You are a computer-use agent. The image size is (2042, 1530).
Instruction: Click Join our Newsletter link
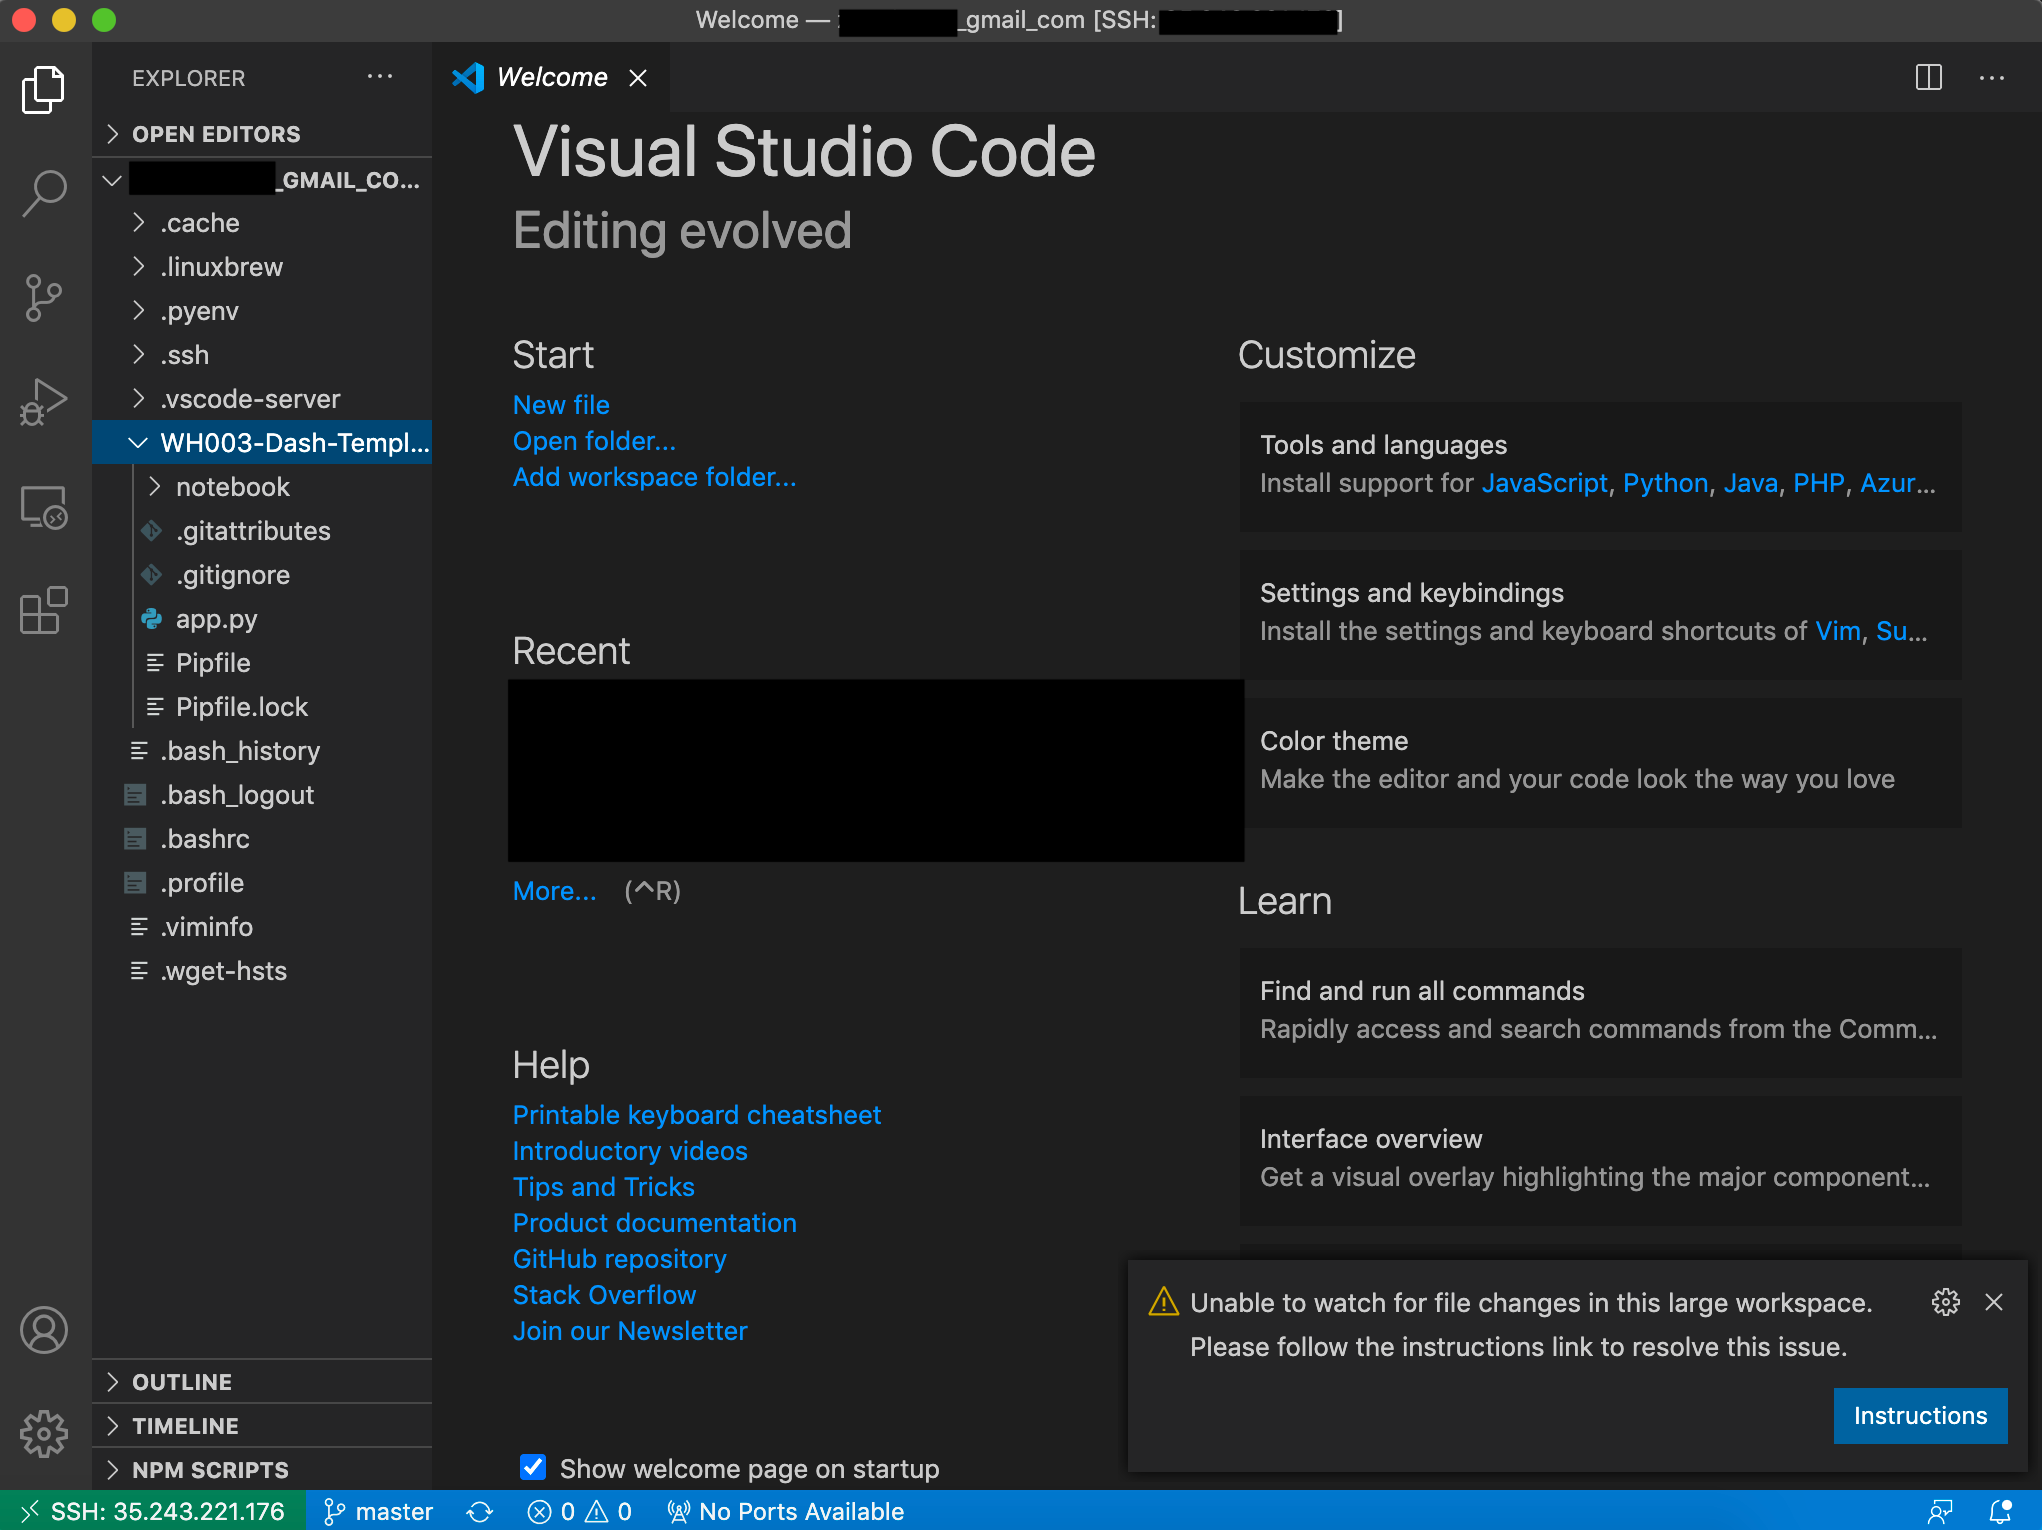pyautogui.click(x=630, y=1331)
